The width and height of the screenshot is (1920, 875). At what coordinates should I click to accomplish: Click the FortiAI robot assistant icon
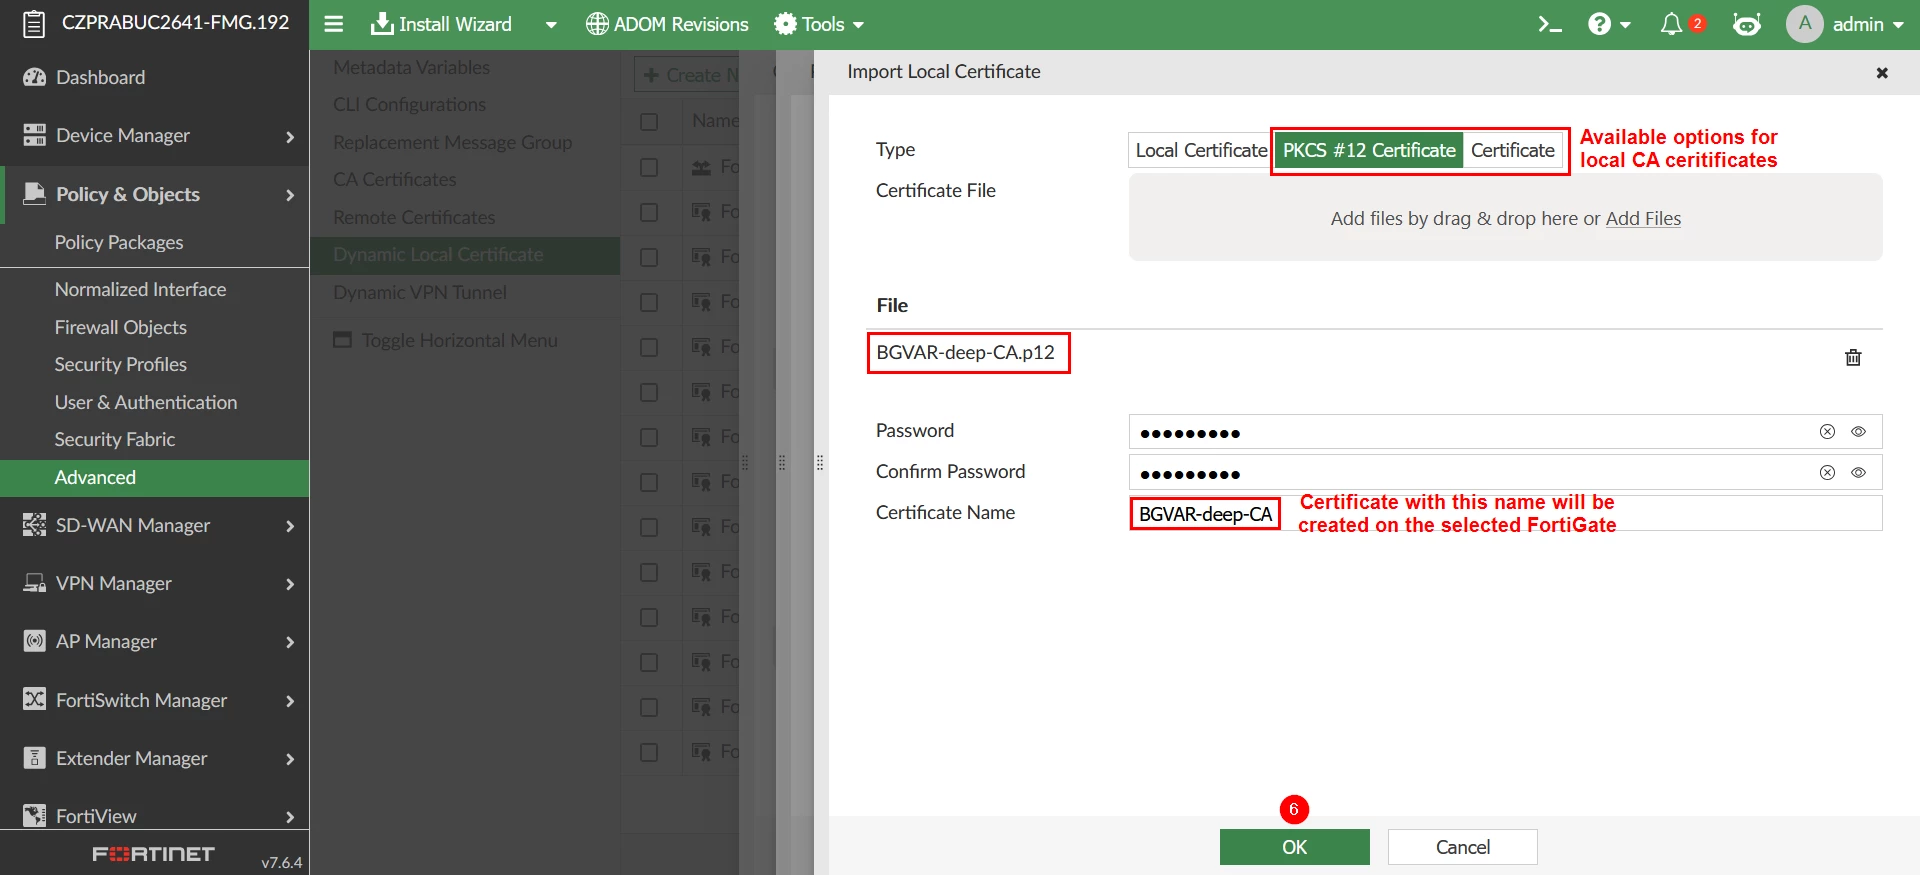pos(1747,24)
